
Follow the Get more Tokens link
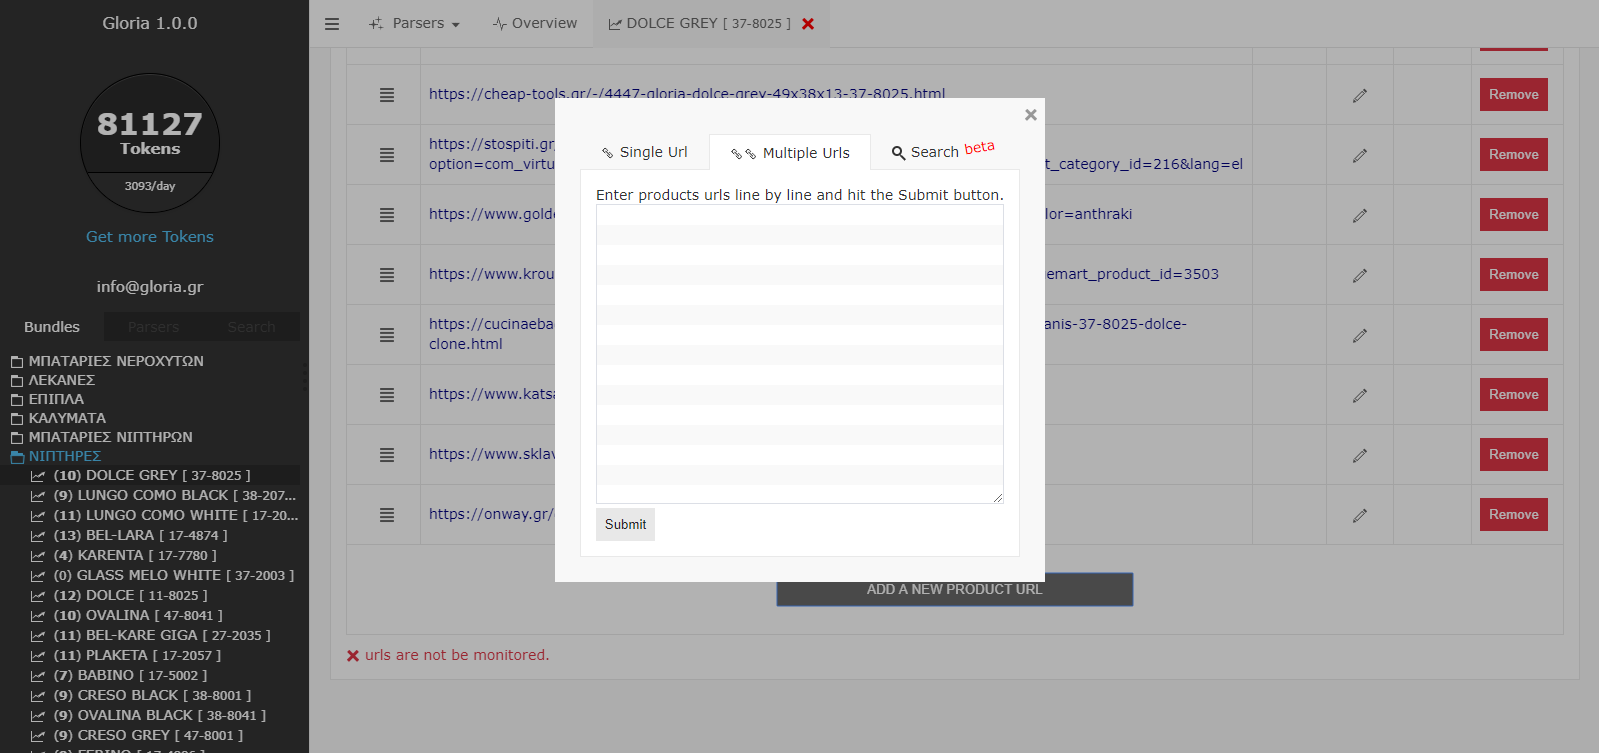coord(150,237)
